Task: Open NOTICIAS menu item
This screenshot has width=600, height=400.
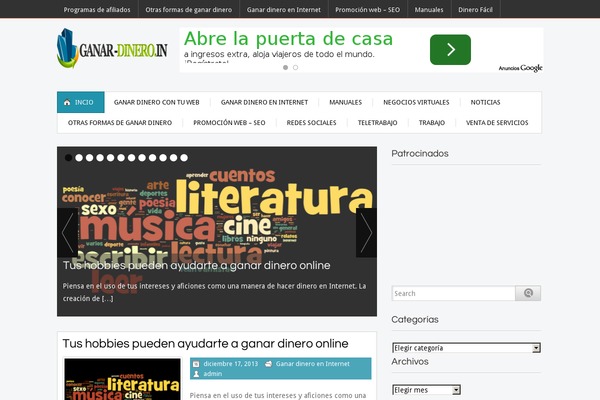Action: 485,102
